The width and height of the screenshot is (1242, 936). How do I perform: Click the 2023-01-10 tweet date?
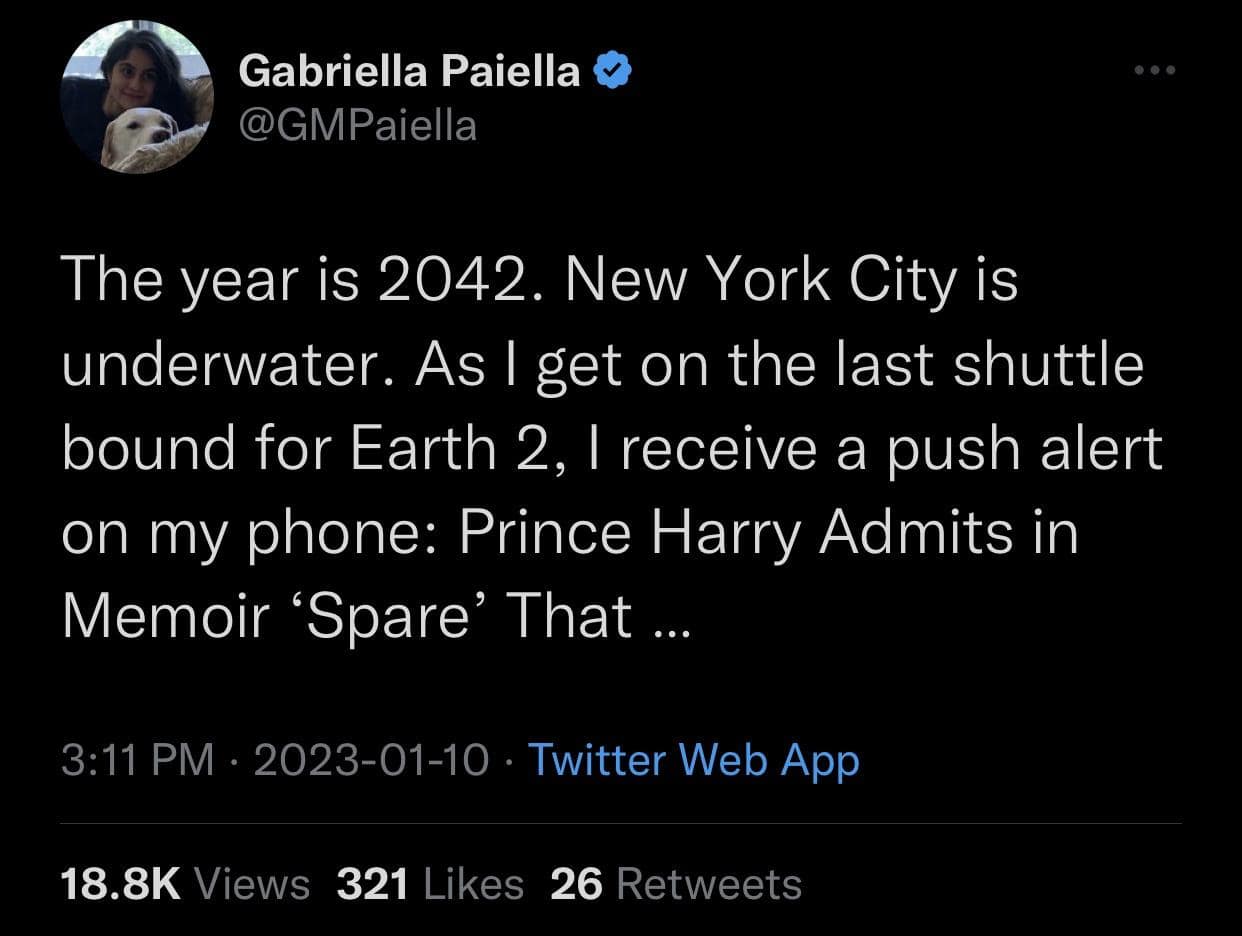pyautogui.click(x=372, y=761)
